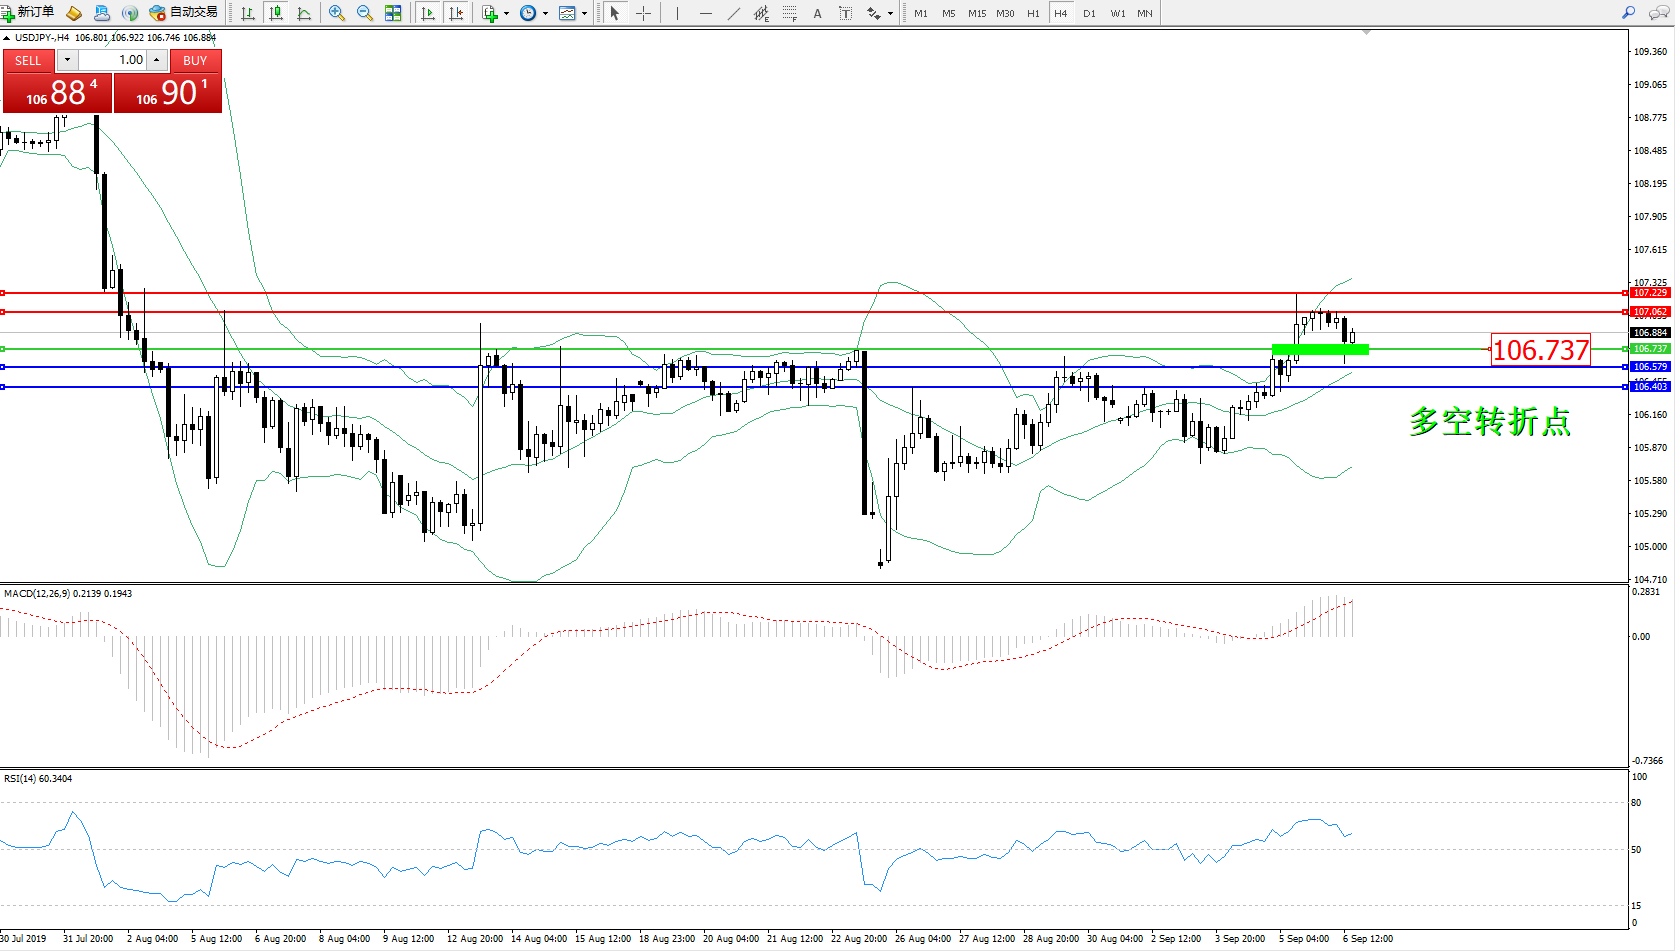This screenshot has height=951, width=1675.
Task: Switch to the D1 timeframe
Action: pyautogui.click(x=1089, y=13)
